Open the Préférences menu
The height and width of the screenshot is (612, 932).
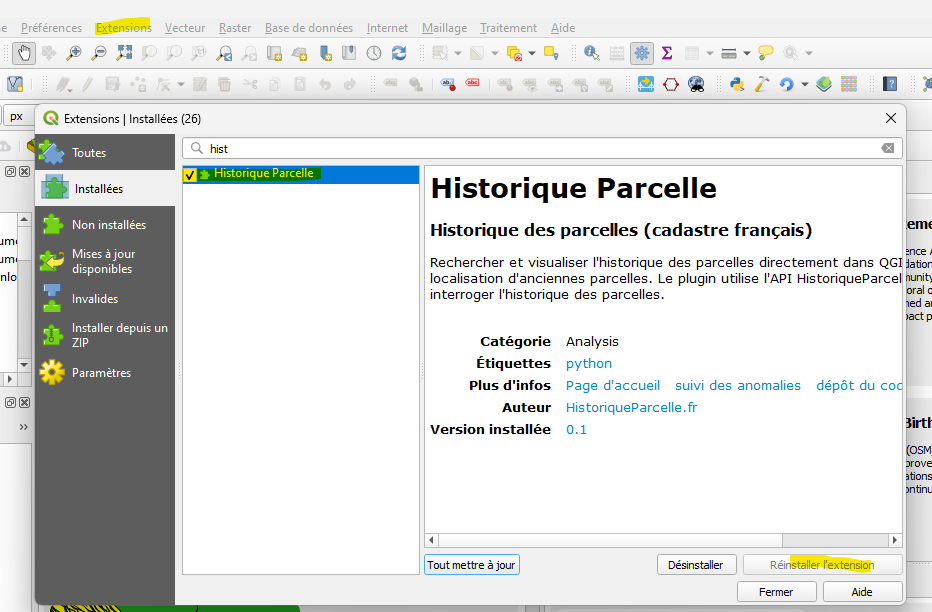(x=51, y=28)
